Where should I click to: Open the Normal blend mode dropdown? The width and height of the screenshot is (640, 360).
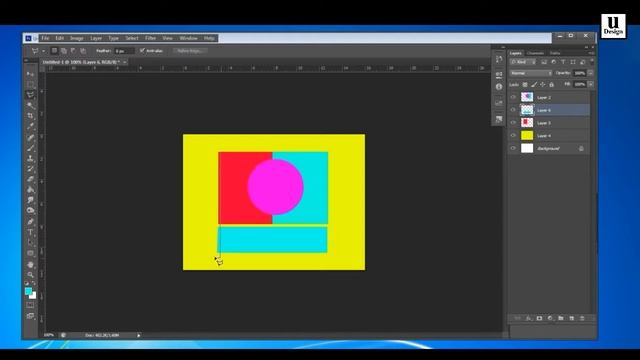pos(531,73)
